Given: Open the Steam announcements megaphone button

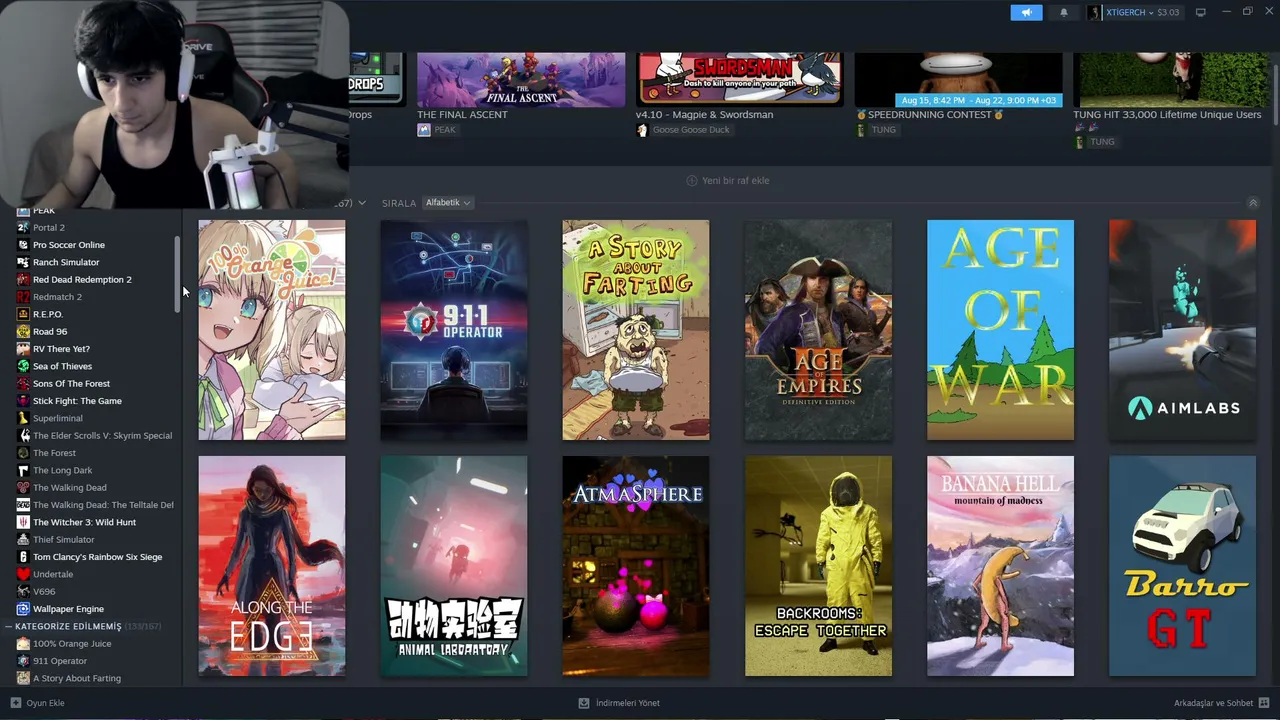Looking at the screenshot, I should [1026, 13].
